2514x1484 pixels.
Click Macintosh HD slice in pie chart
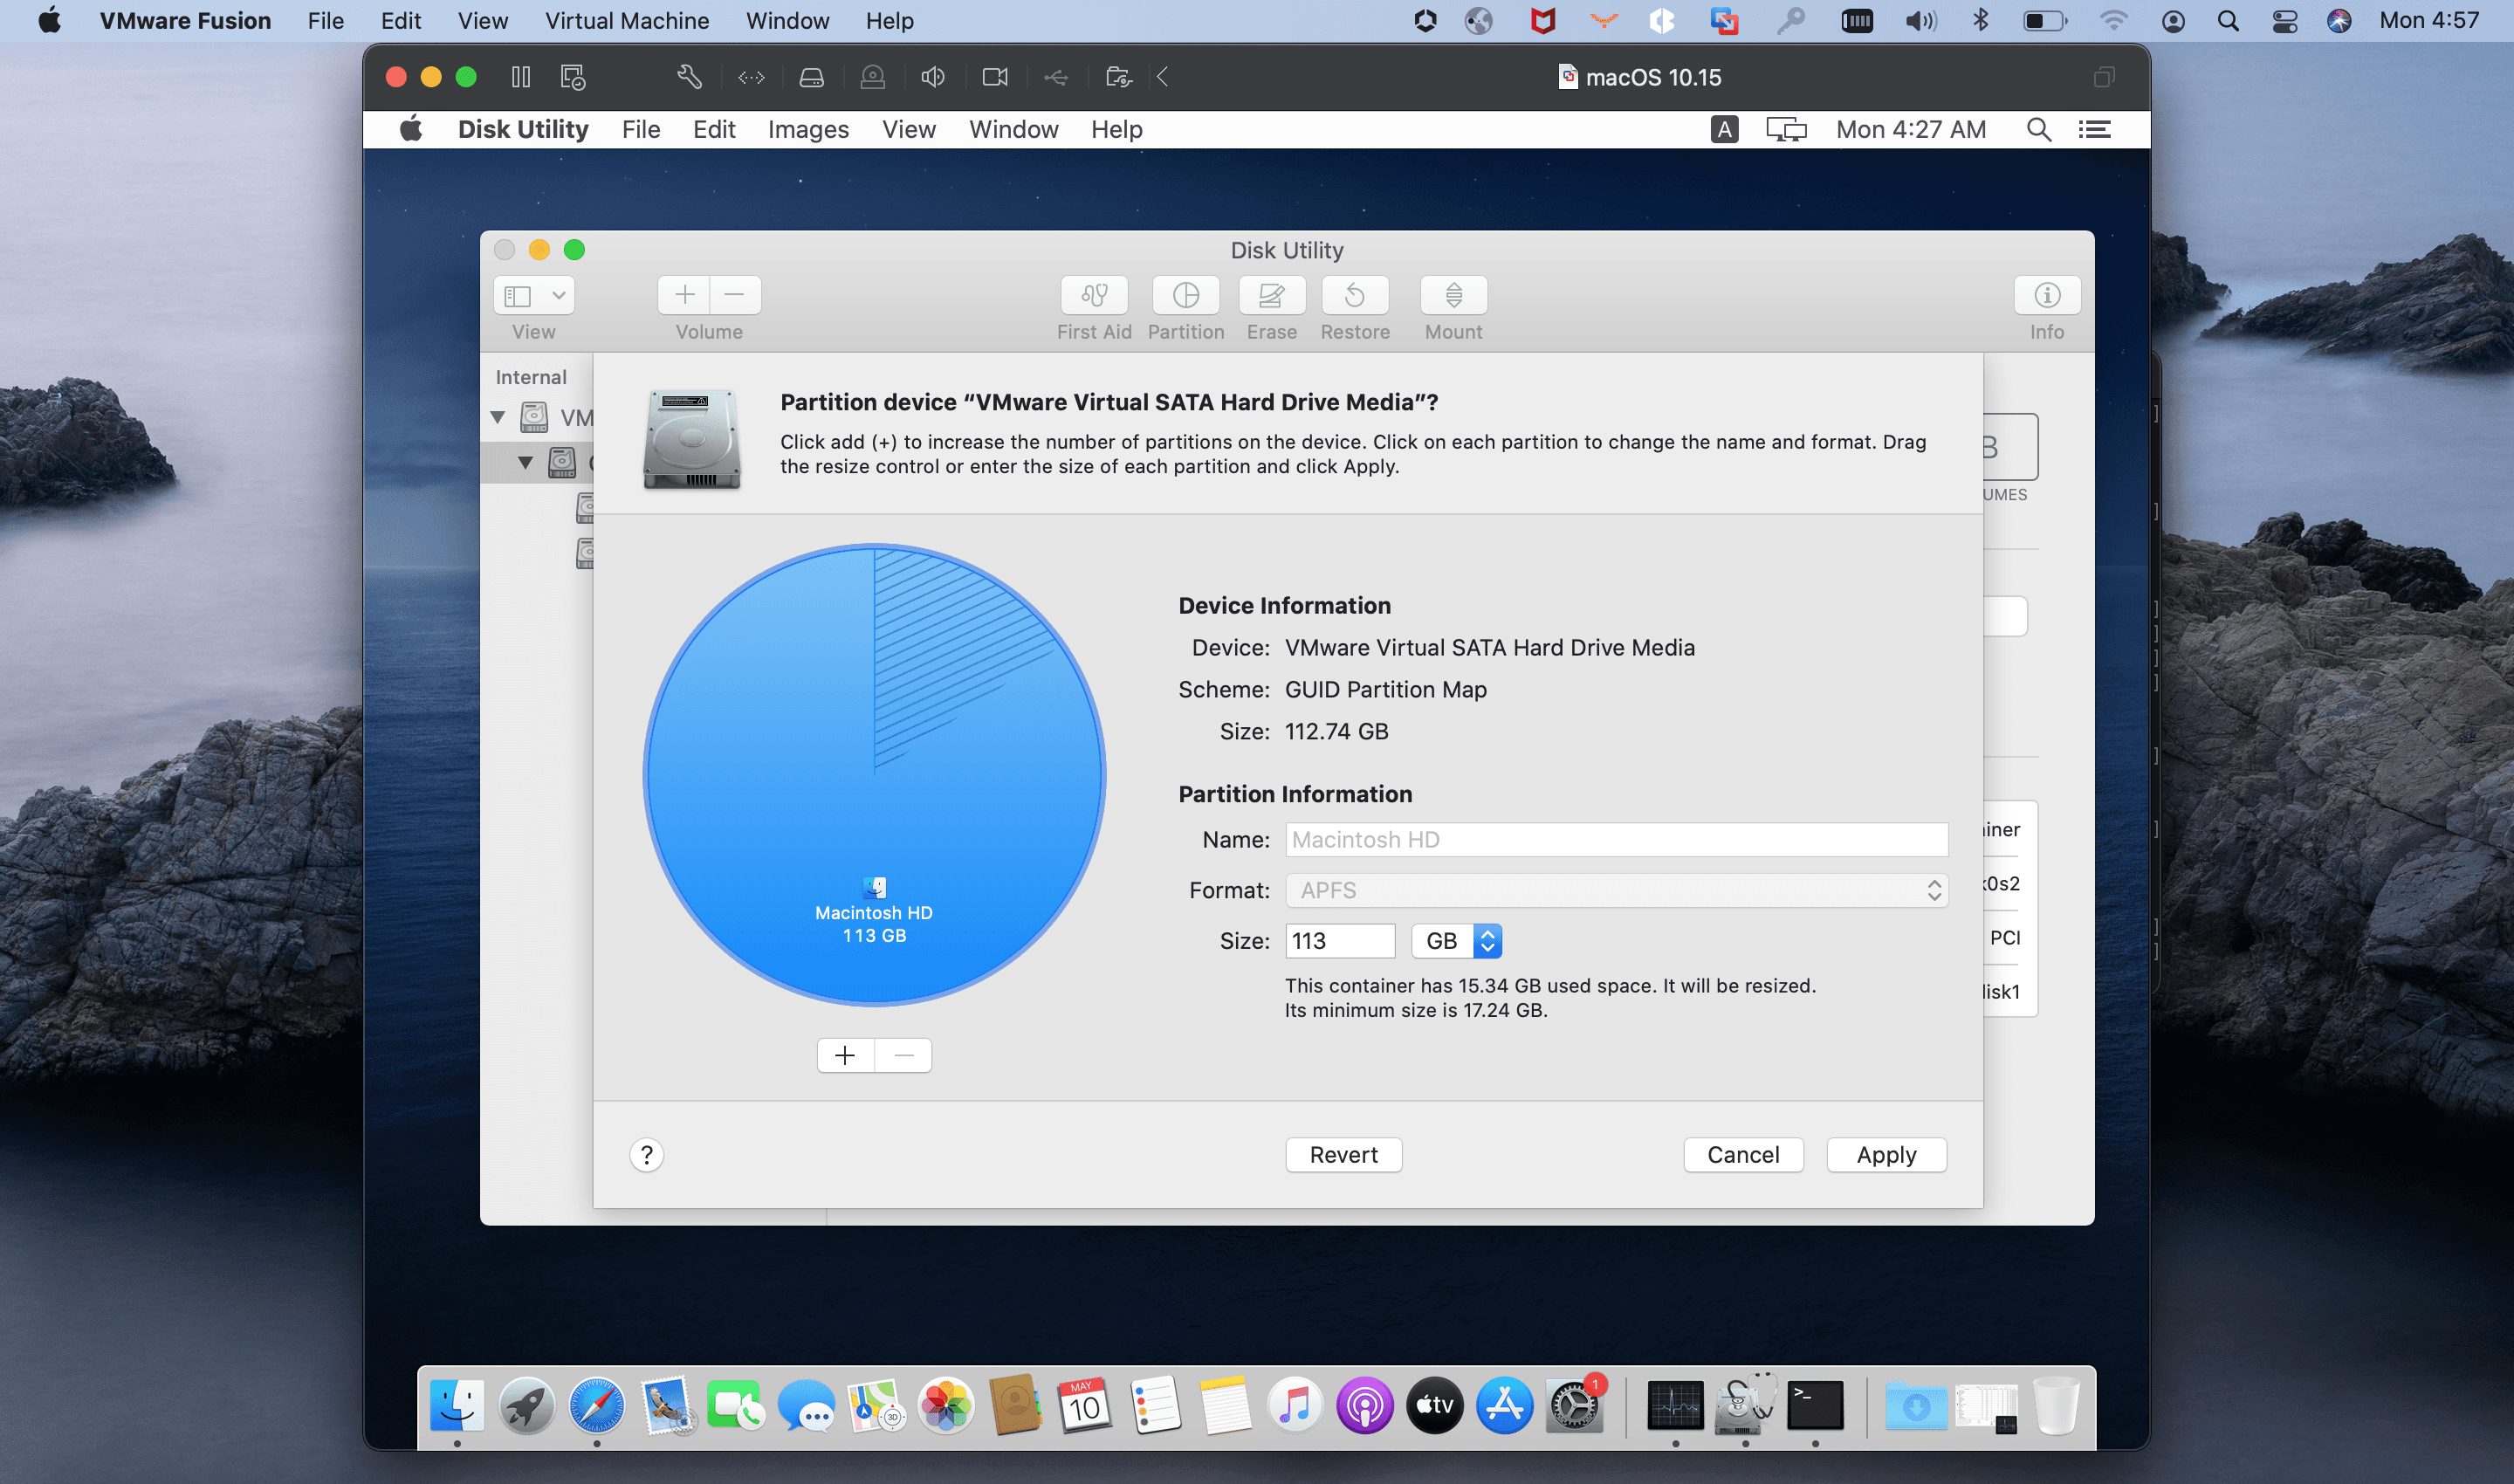click(871, 910)
